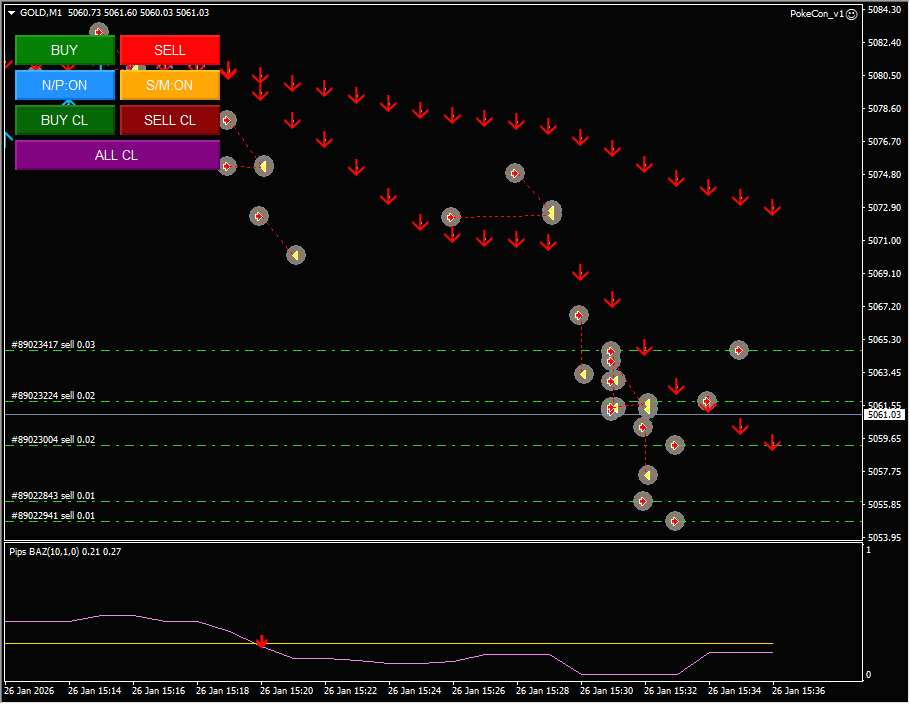Click the current price tag 5061.03 on the price axis
910x704 pixels.
click(884, 415)
